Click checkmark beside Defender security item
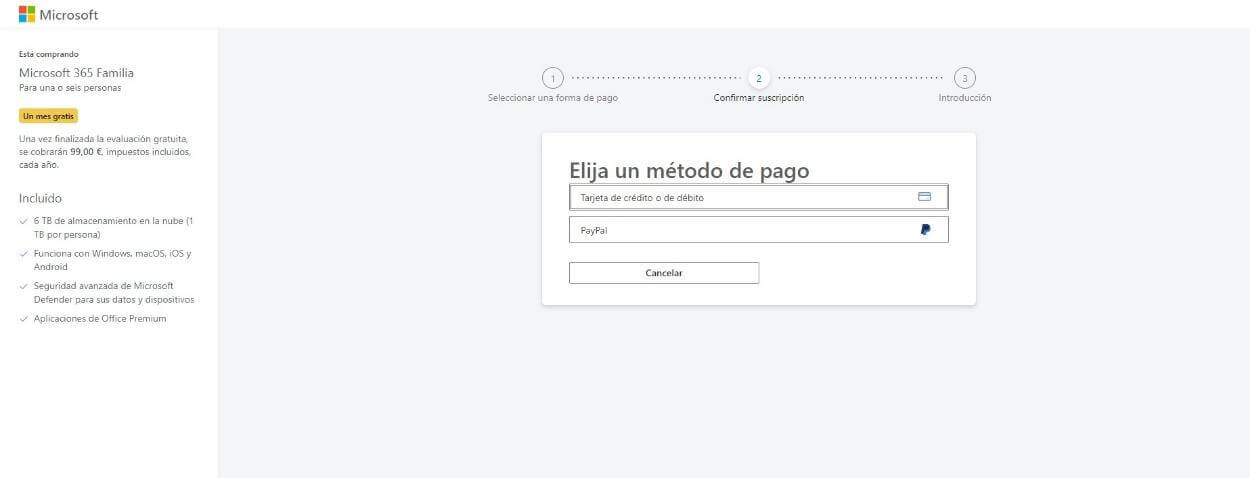 click(24, 286)
